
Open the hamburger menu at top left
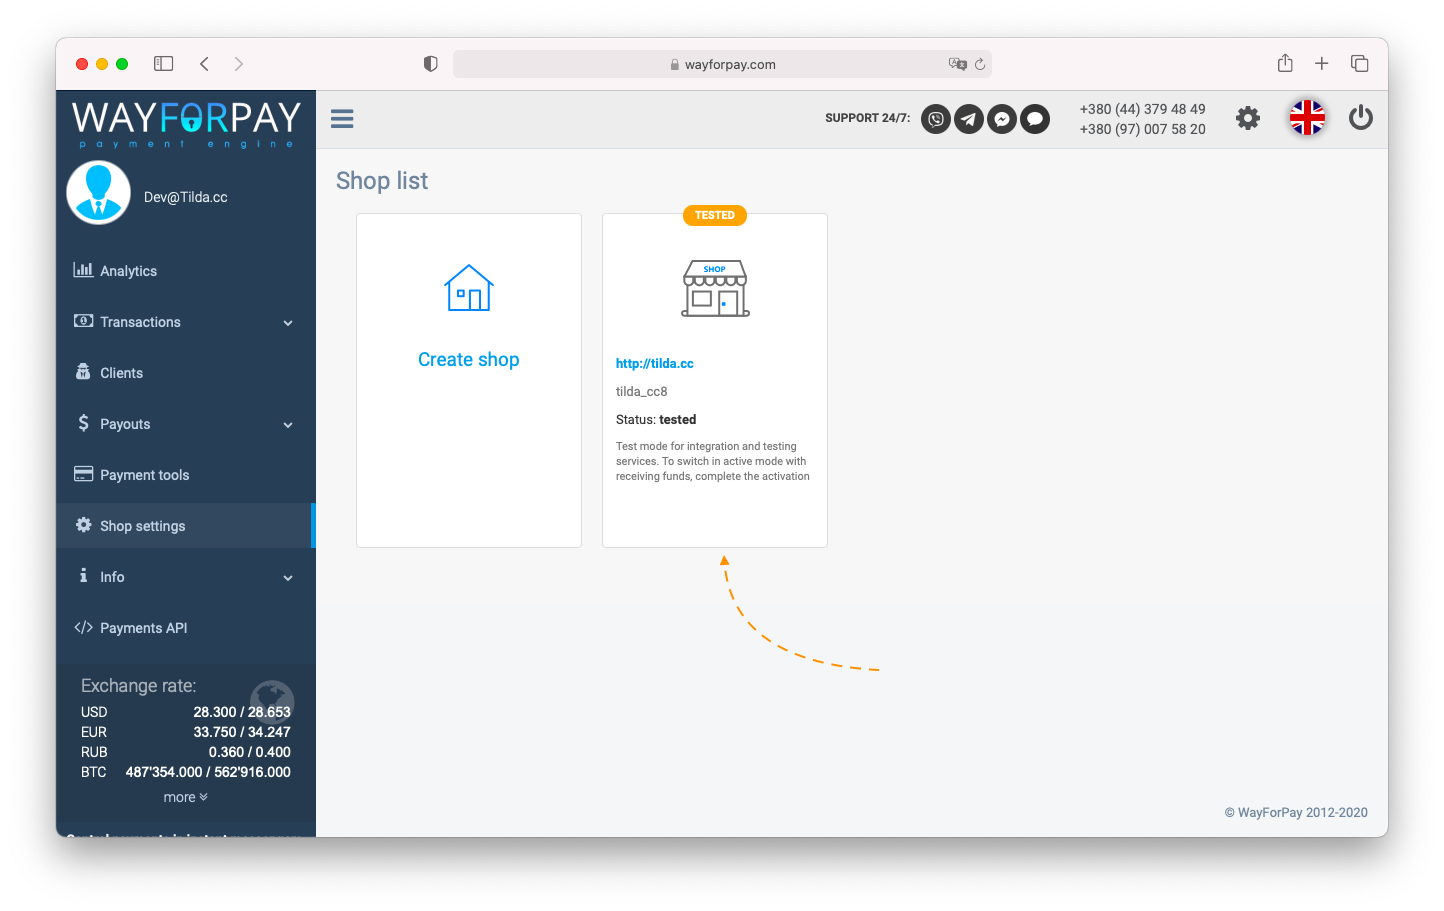342,118
